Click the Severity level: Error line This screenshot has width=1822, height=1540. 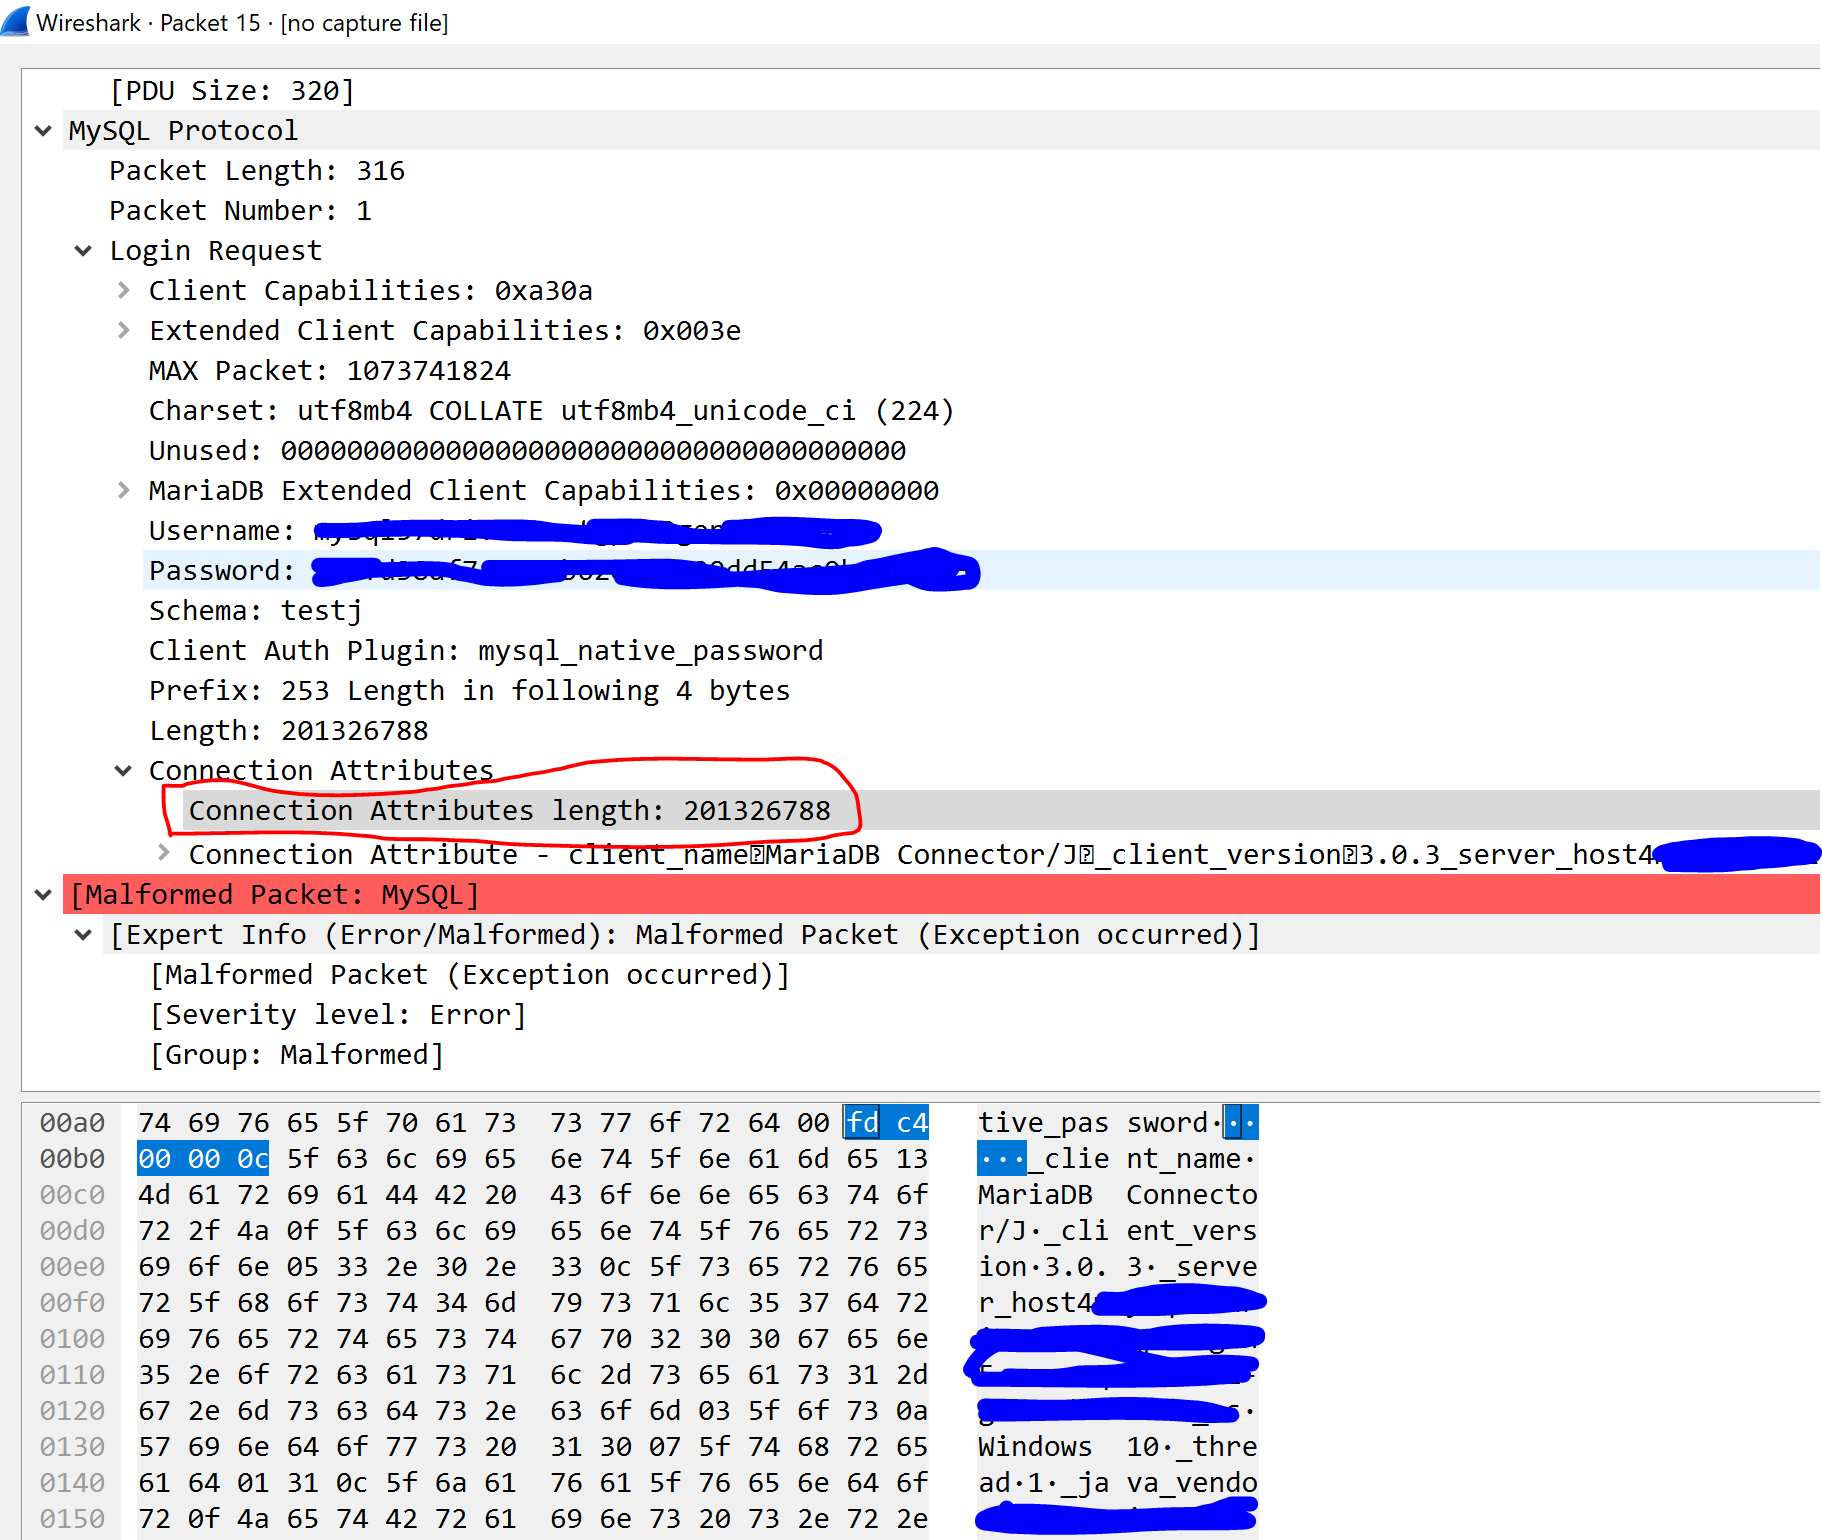pos(338,1015)
